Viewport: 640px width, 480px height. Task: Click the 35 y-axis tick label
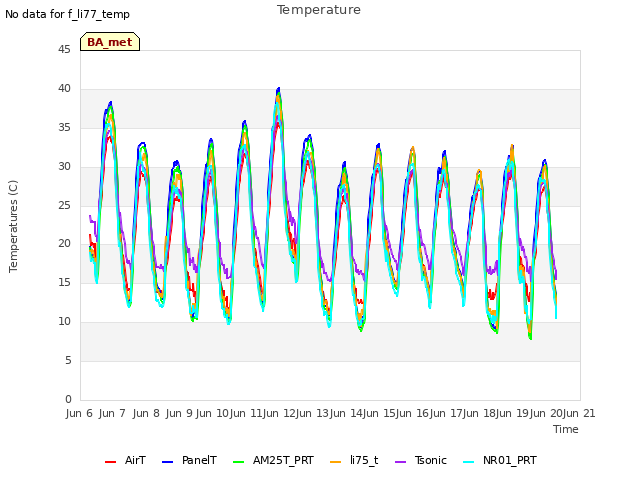coord(64,128)
